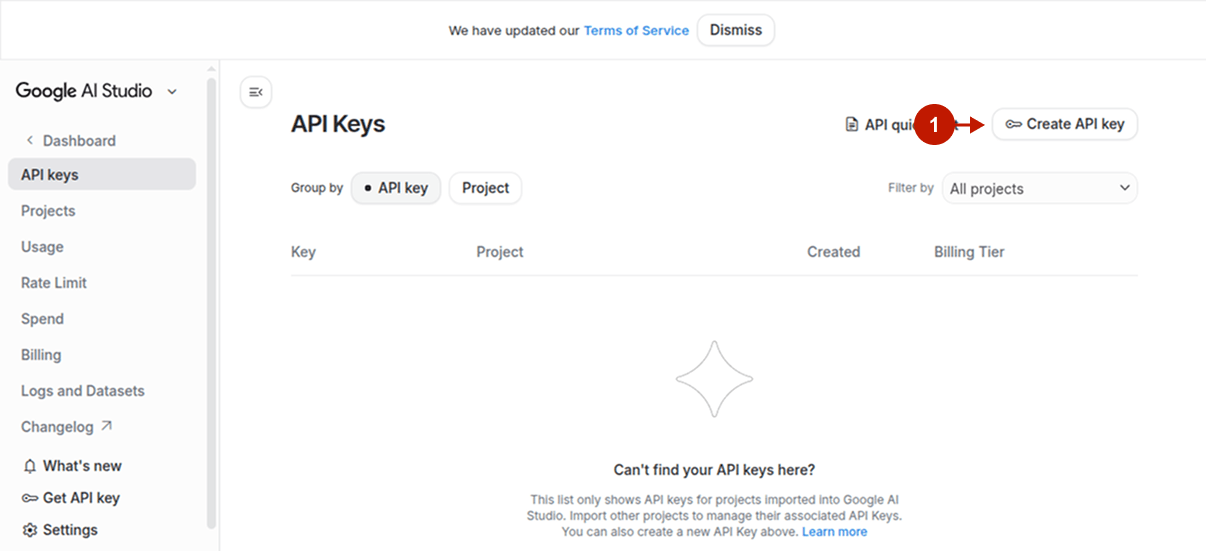Group by API key toggle
1206x551 pixels.
396,188
